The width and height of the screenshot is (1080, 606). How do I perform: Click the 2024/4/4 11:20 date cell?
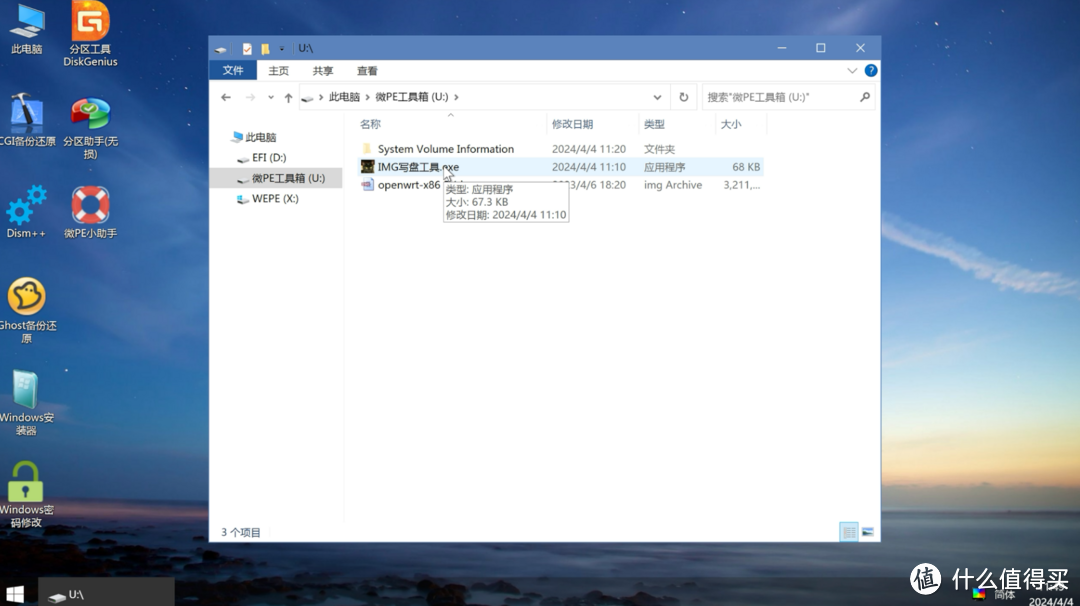click(588, 149)
